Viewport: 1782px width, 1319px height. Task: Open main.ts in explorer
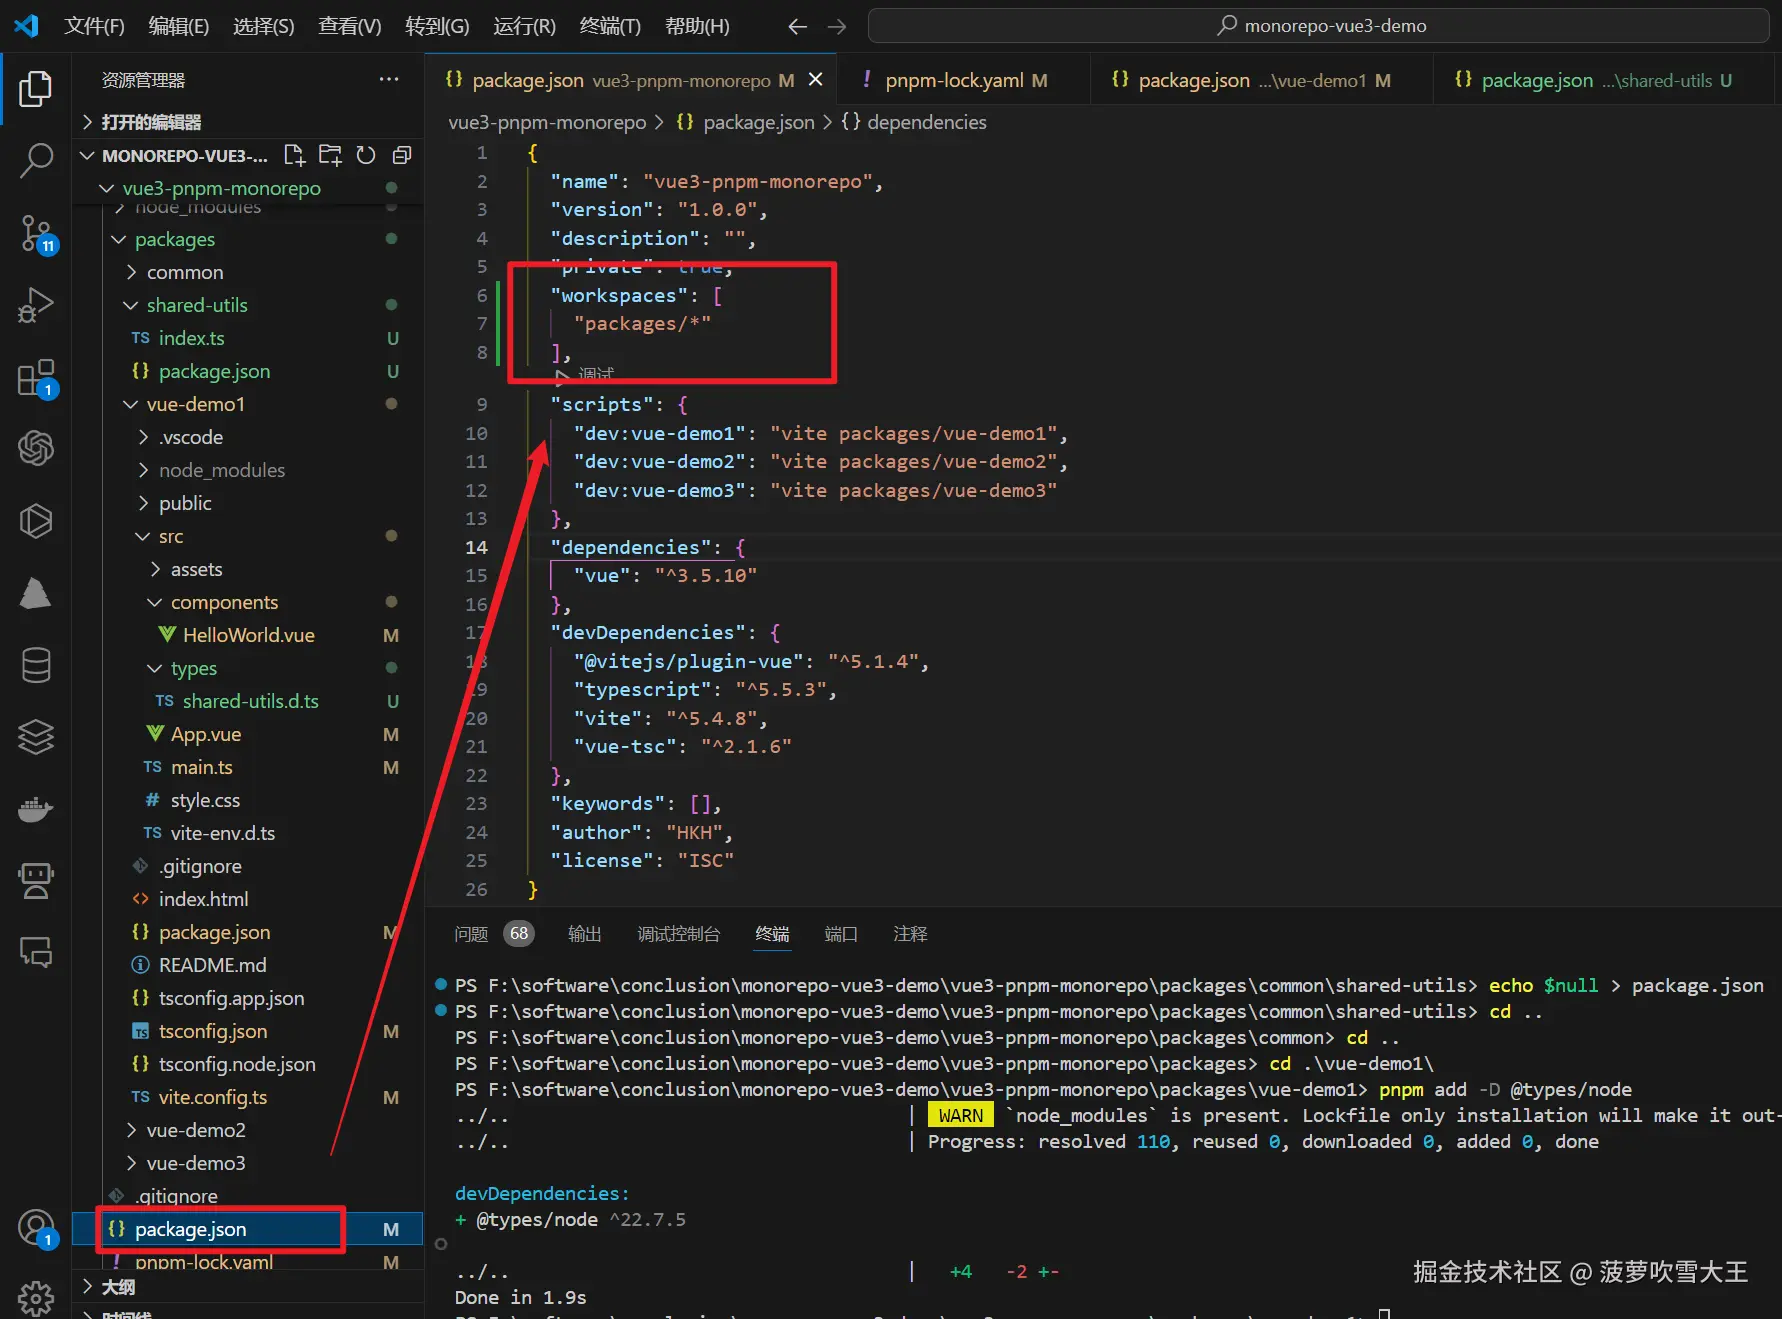201,767
